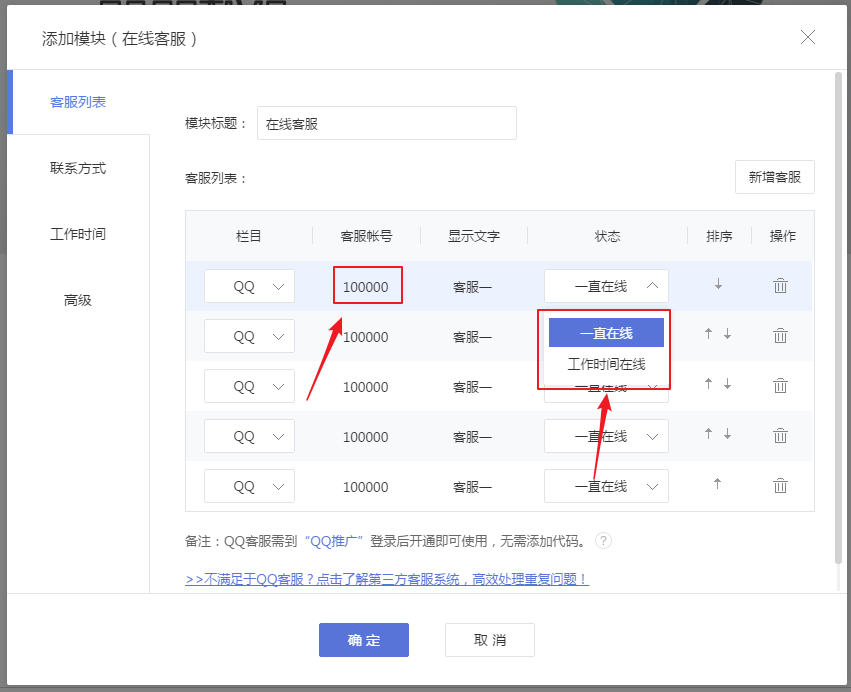Confirm with the 确定 button
Screen dimensions: 851x692
pos(364,640)
